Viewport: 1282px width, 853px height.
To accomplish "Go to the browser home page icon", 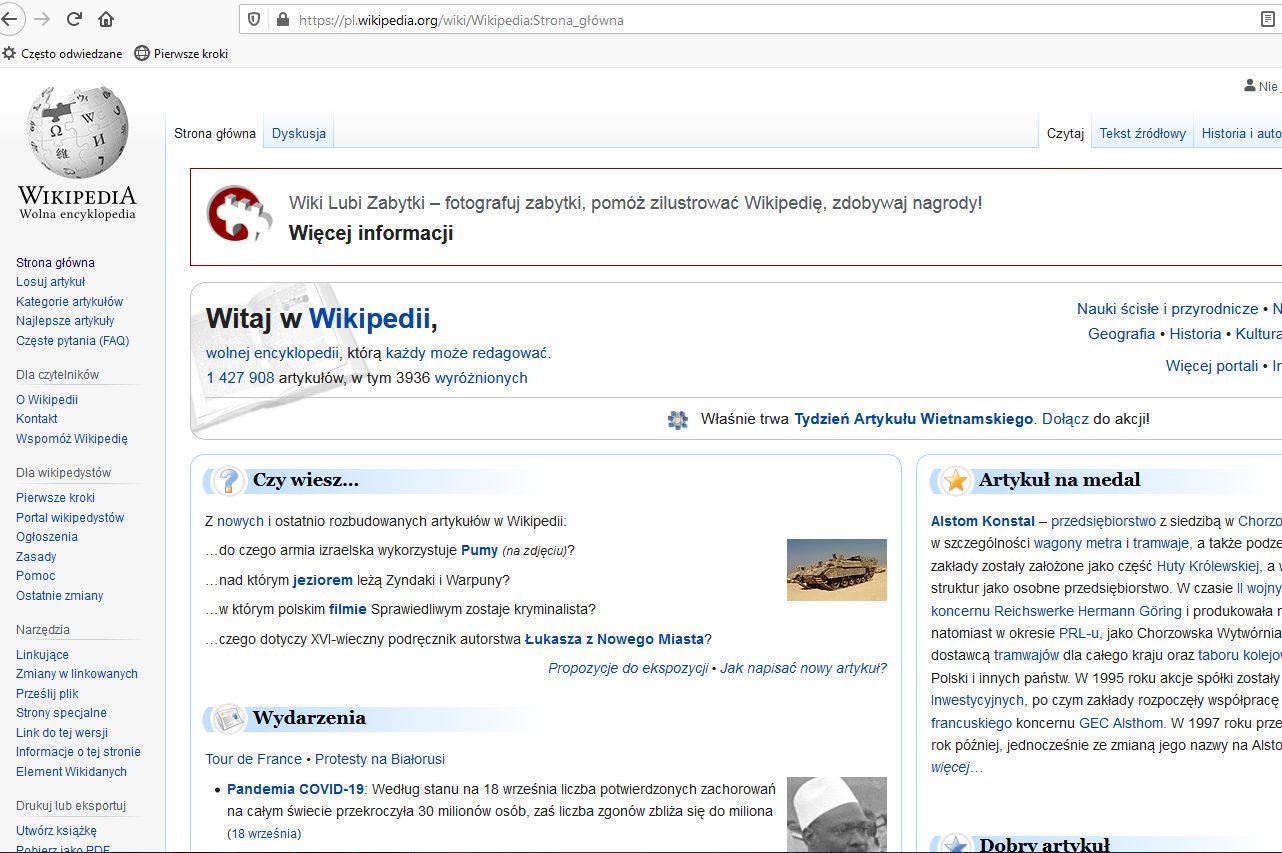I will 106,19.
